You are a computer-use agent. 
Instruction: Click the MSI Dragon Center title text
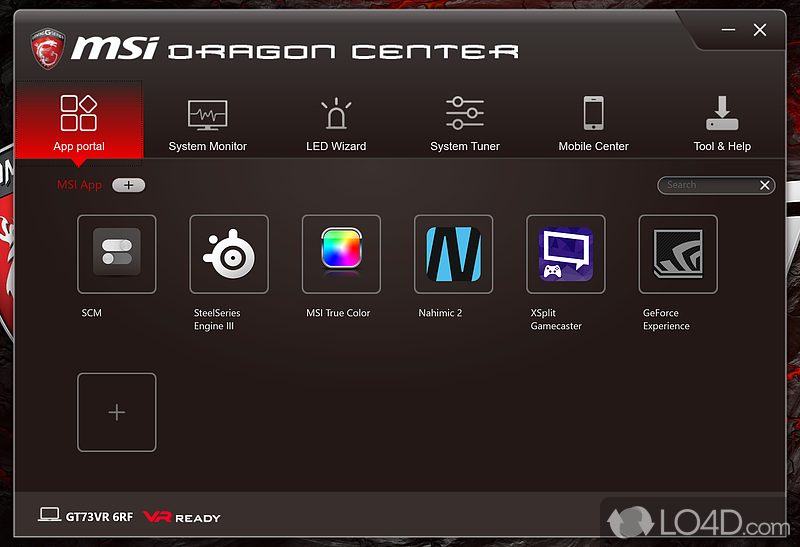295,49
